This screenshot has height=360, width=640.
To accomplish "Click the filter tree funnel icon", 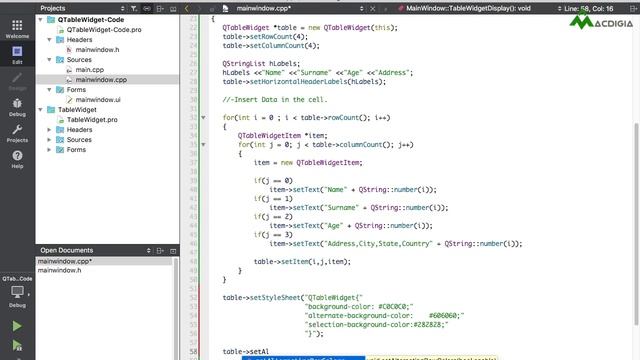I will 134,8.
